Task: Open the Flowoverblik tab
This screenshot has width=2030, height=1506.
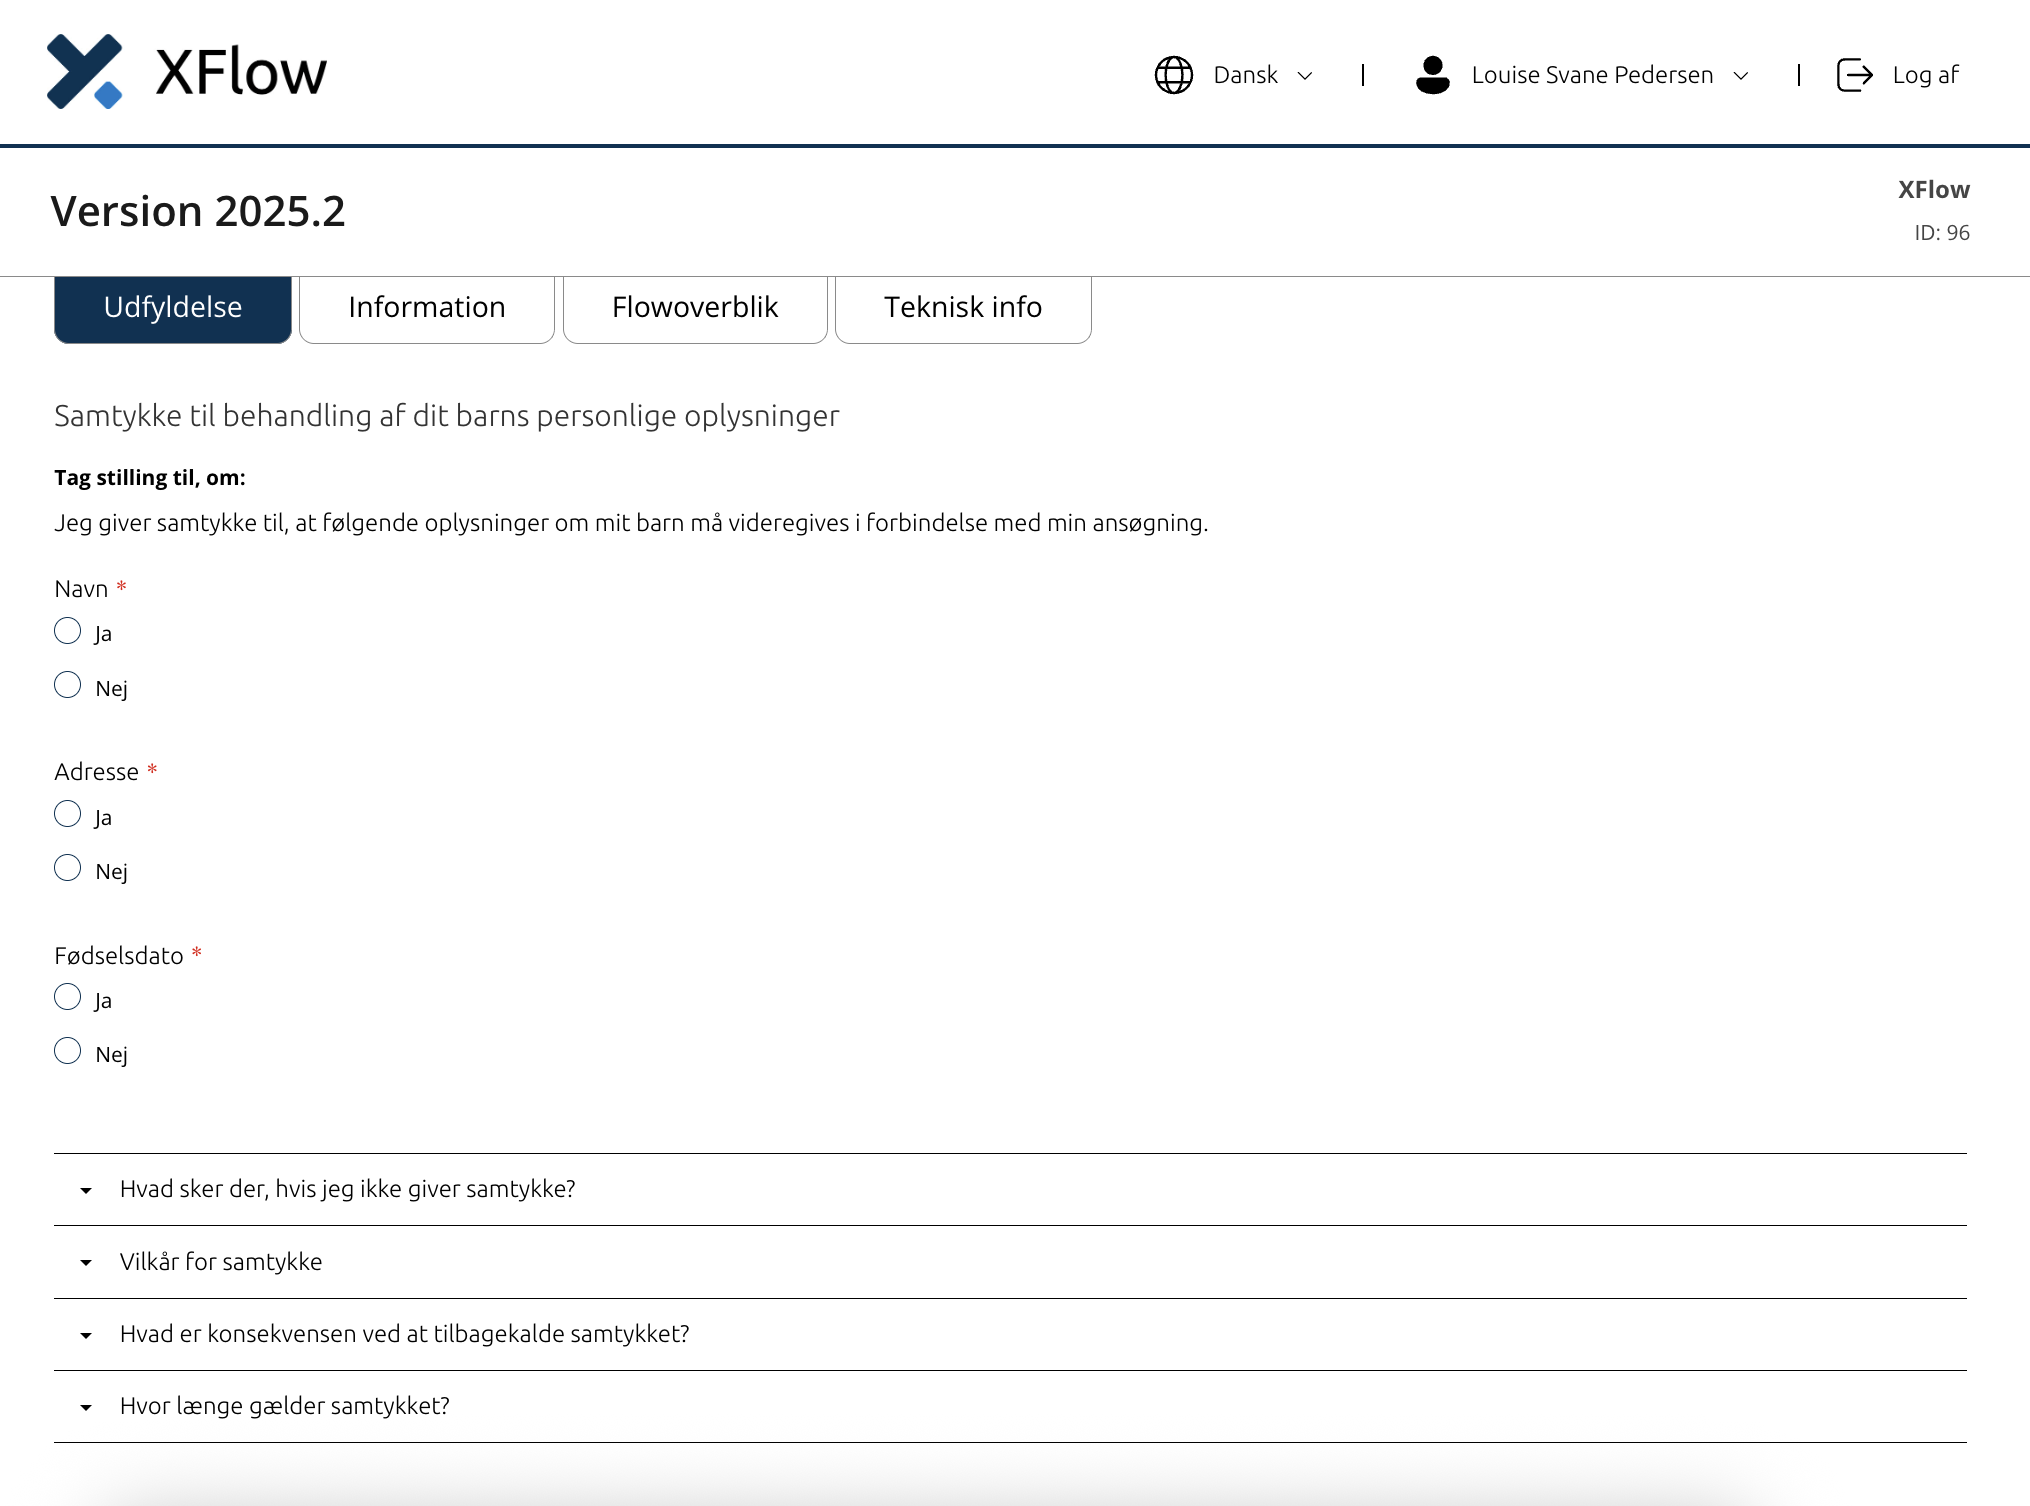Action: (x=694, y=308)
